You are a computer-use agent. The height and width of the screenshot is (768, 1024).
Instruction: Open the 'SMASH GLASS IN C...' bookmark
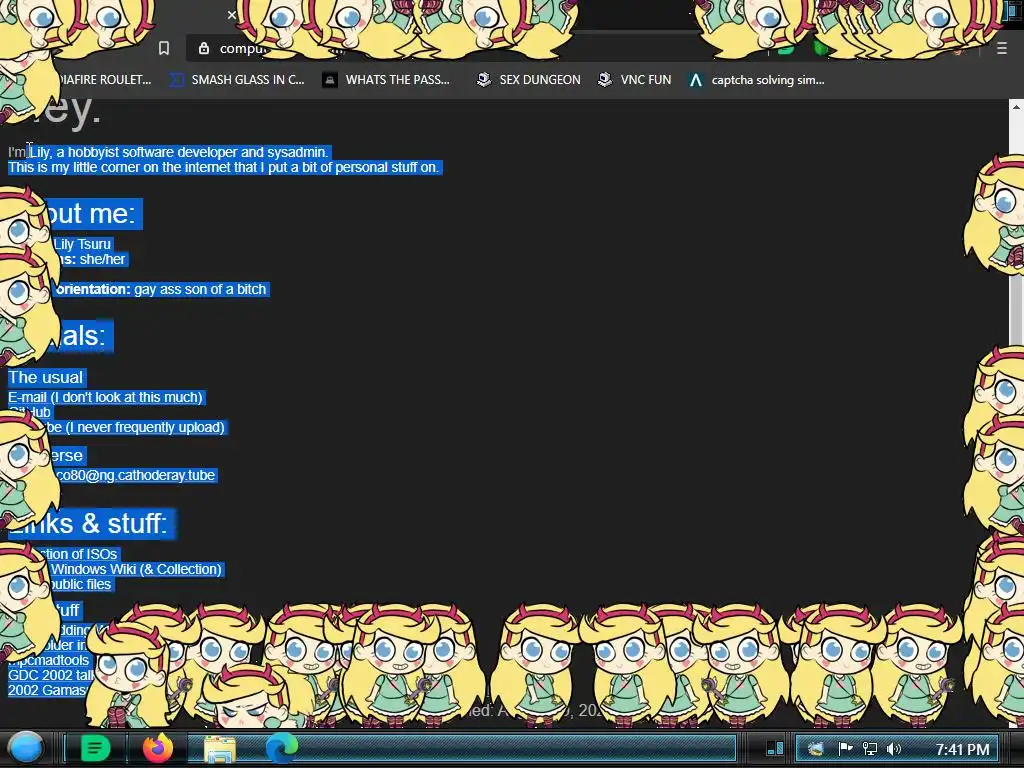(x=238, y=80)
